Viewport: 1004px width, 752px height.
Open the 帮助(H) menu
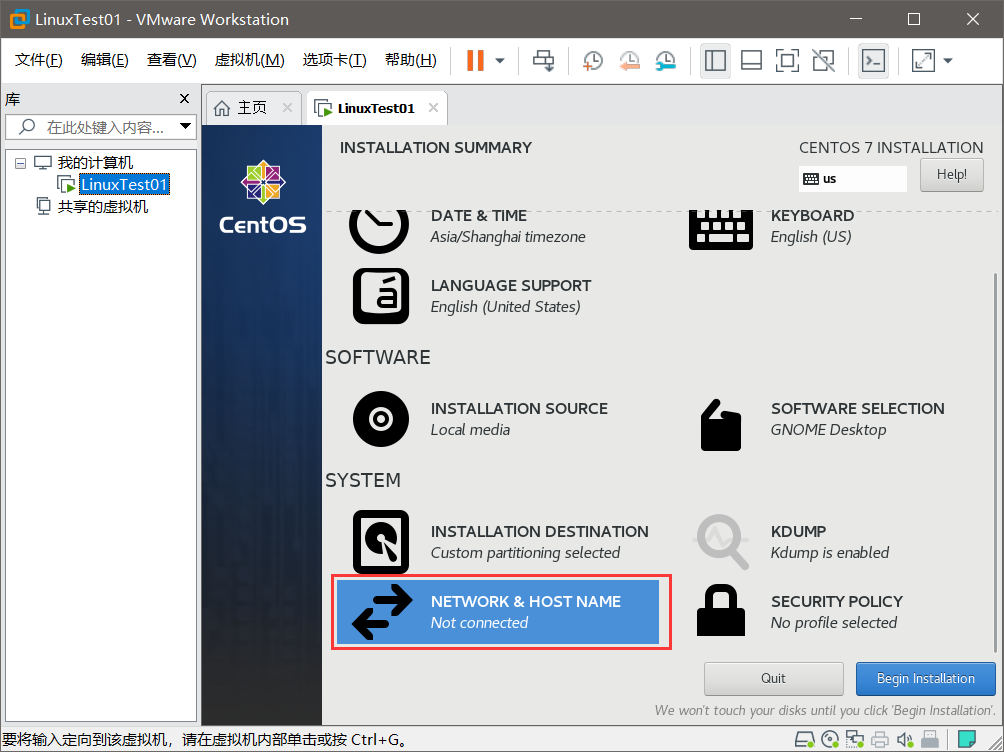click(410, 60)
